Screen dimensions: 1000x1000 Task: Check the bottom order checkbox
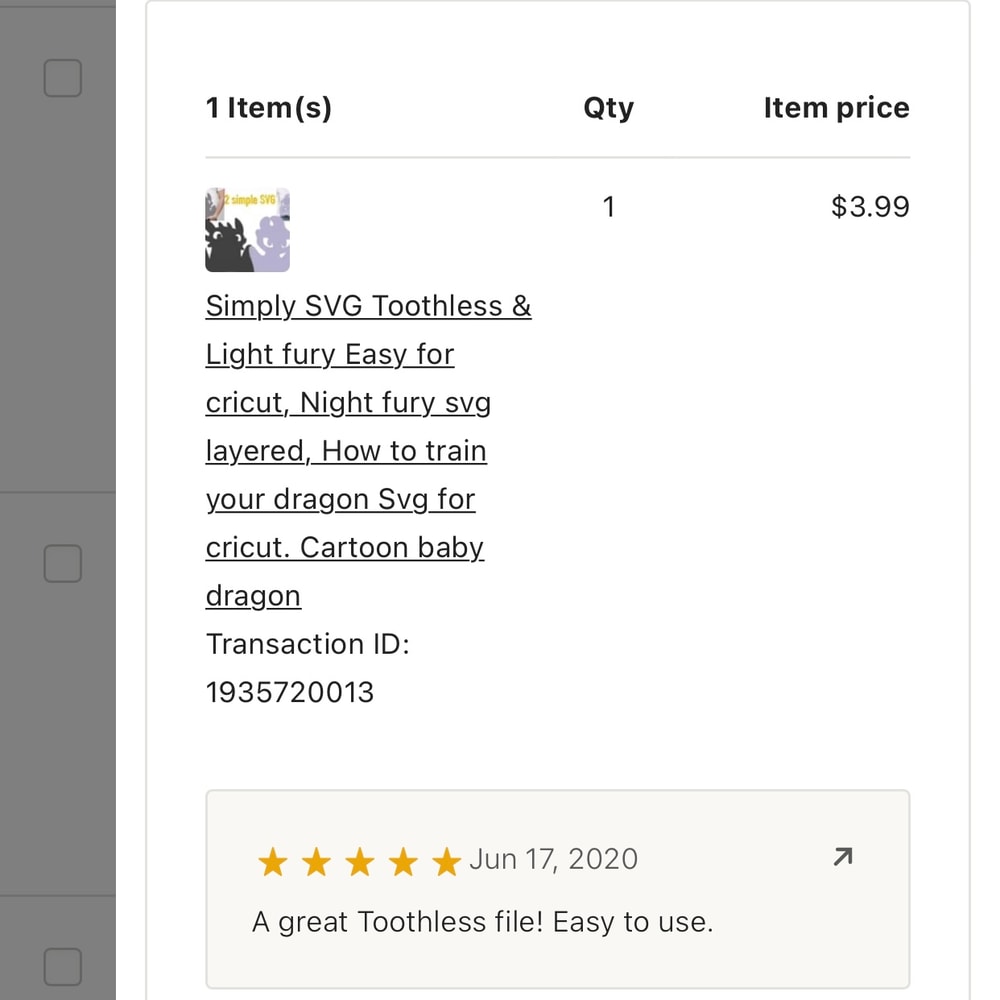[x=63, y=967]
